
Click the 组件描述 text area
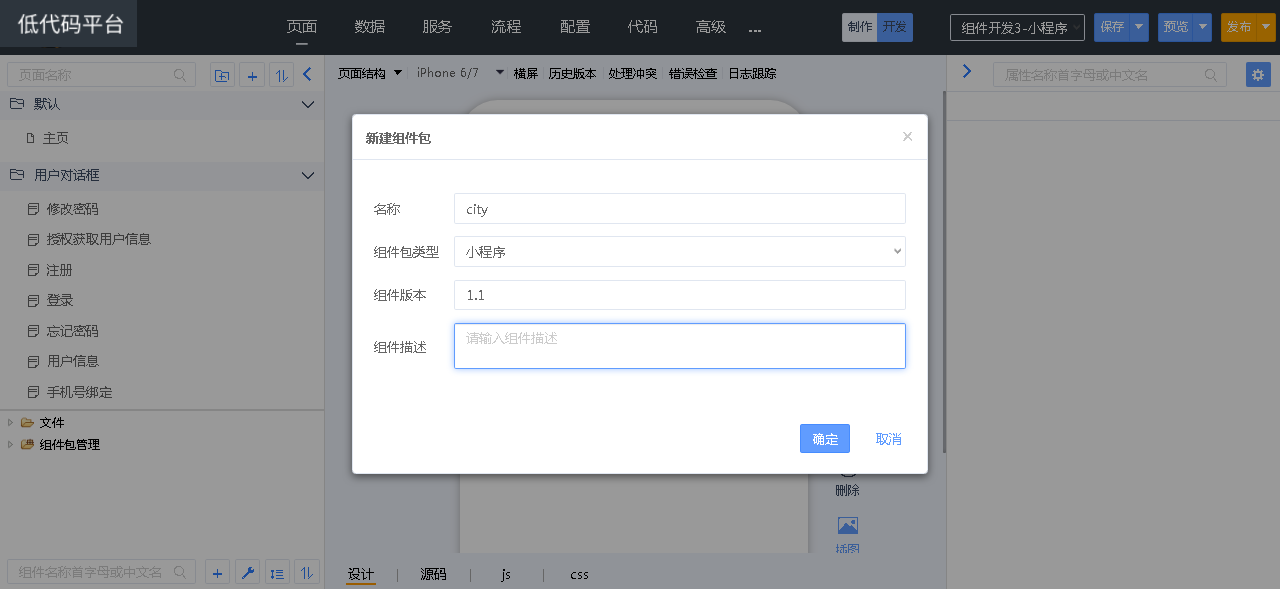click(x=679, y=346)
